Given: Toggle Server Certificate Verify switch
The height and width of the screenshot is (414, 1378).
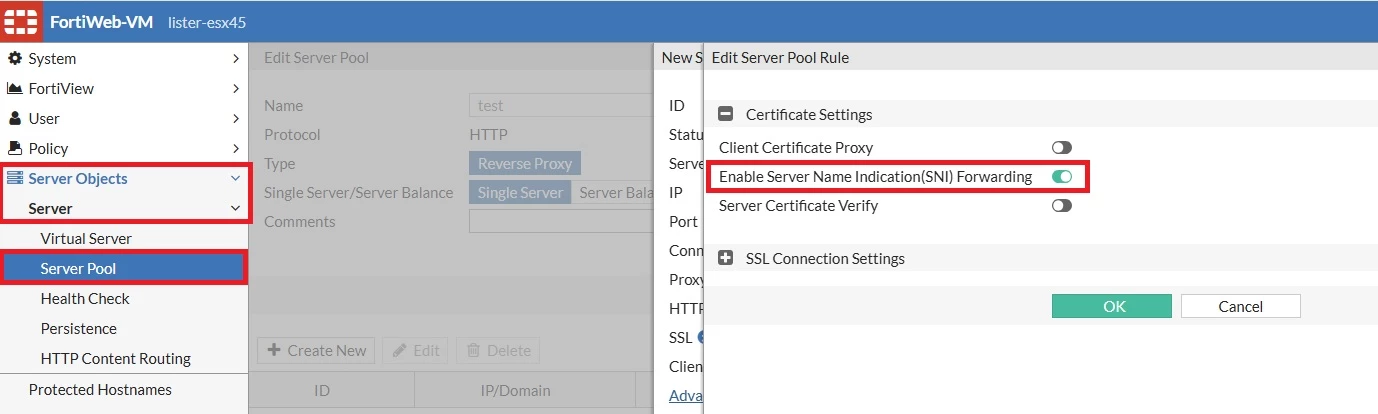Looking at the screenshot, I should [x=1062, y=205].
